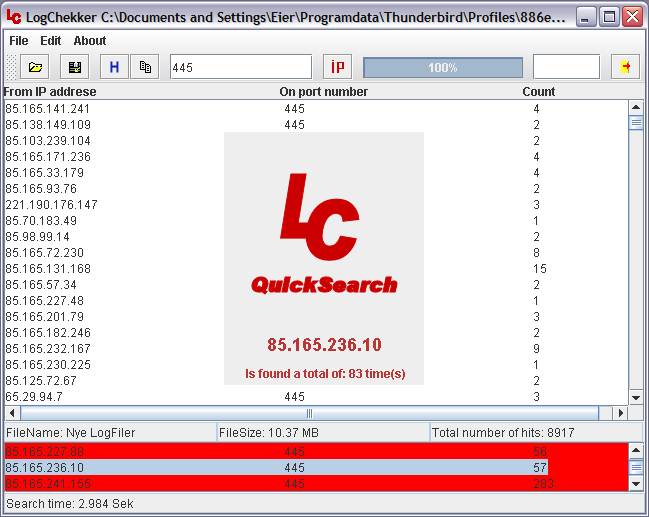Image resolution: width=649 pixels, height=517 pixels.
Task: Click the empty field beside the progress bar
Action: pyautogui.click(x=567, y=67)
